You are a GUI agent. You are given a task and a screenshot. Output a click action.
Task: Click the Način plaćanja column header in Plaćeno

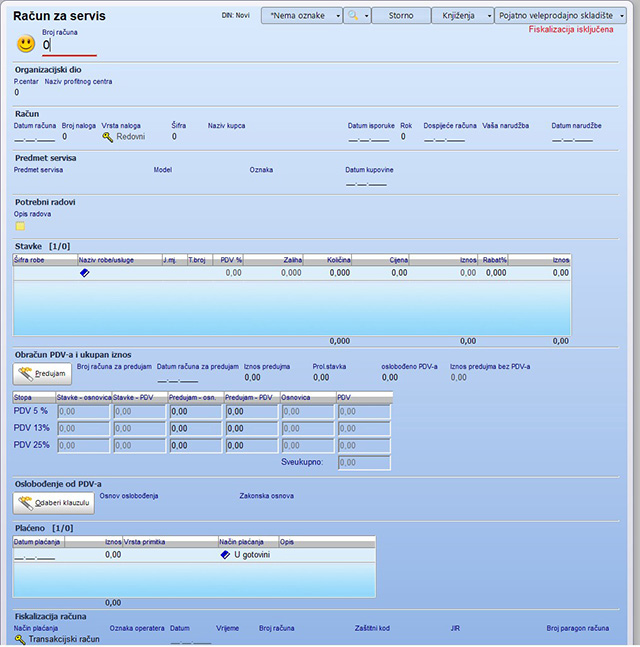[x=248, y=542]
